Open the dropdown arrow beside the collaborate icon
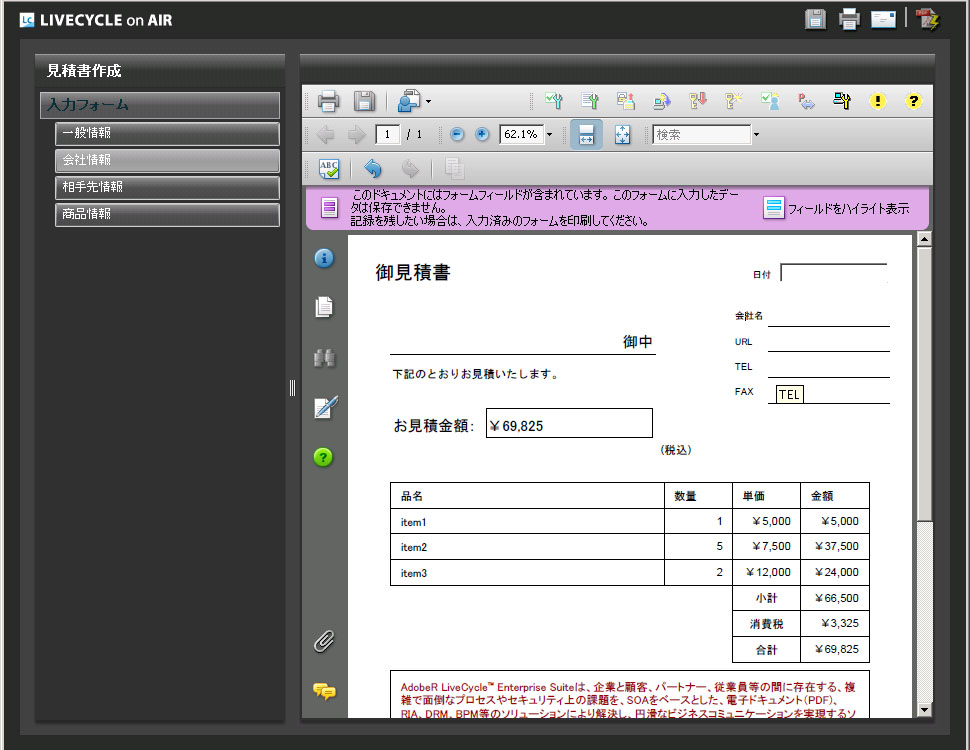The image size is (970, 750). coord(428,101)
